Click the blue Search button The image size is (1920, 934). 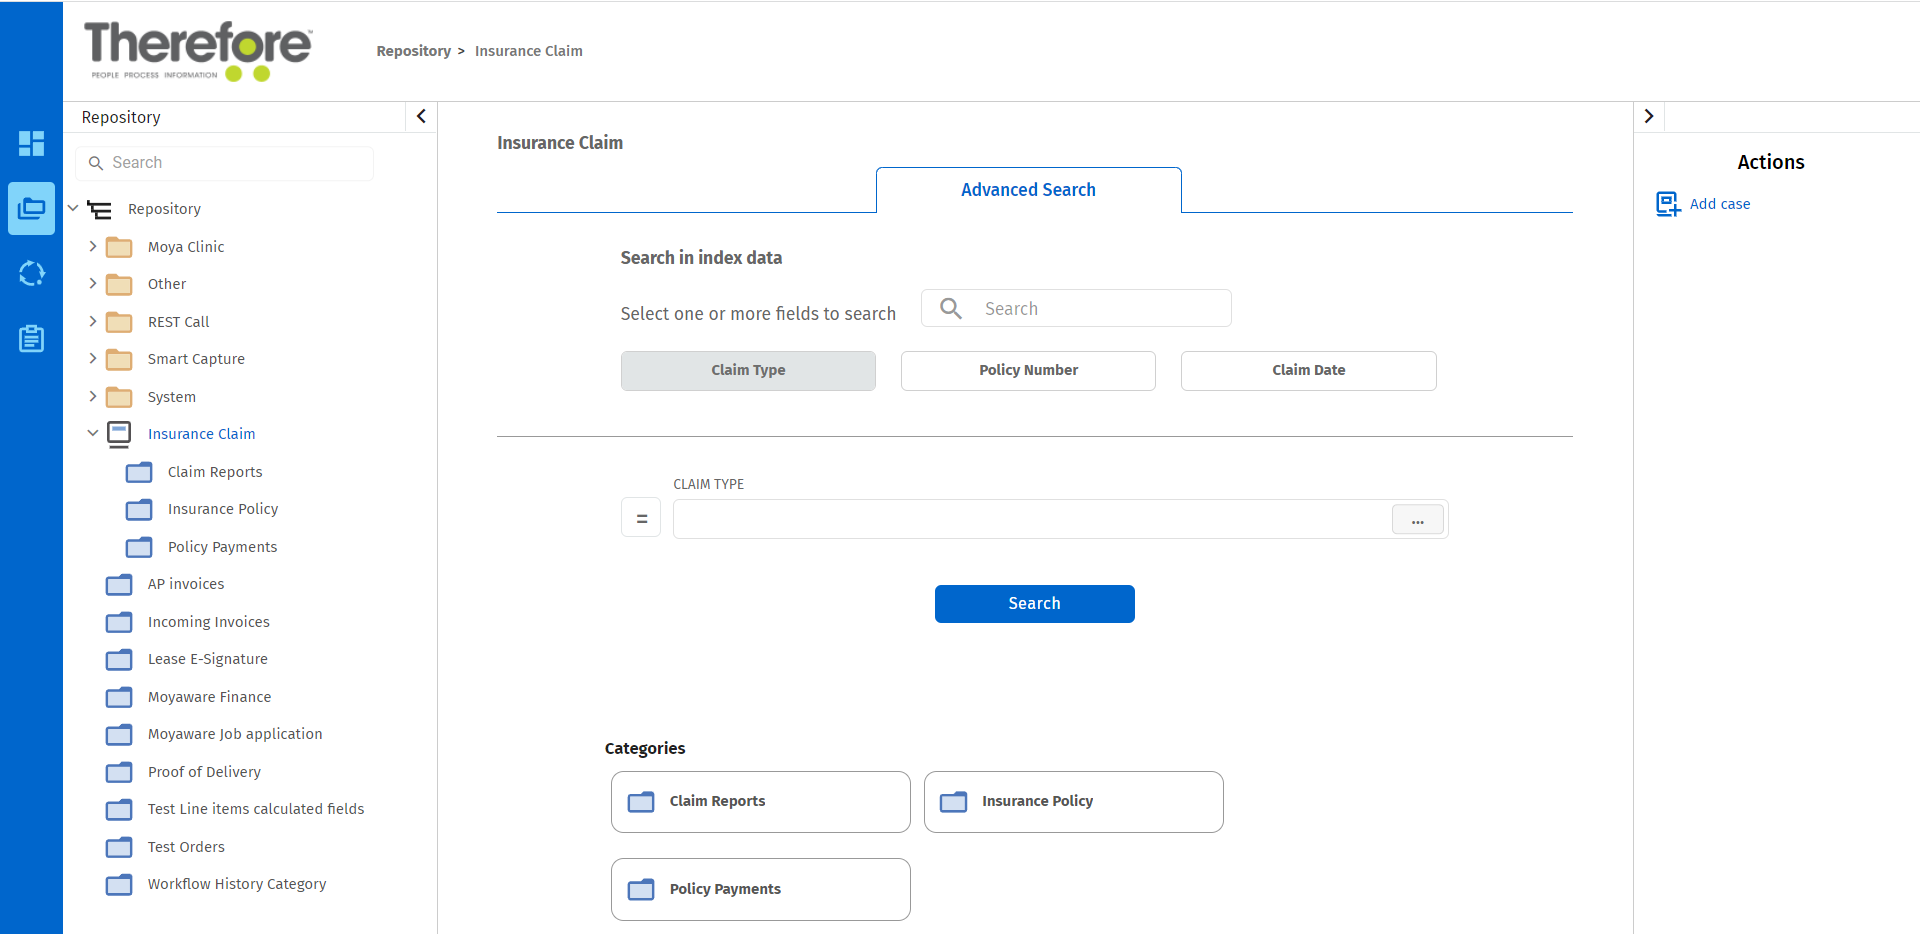(x=1034, y=604)
